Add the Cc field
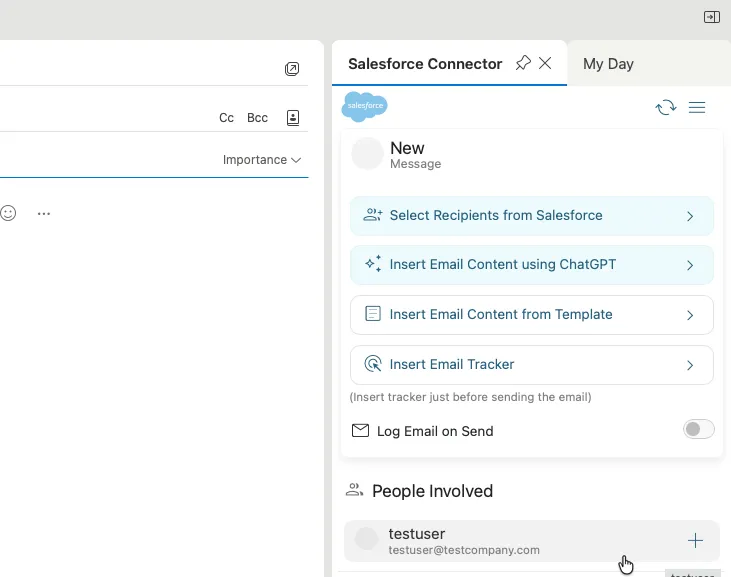 pos(226,117)
